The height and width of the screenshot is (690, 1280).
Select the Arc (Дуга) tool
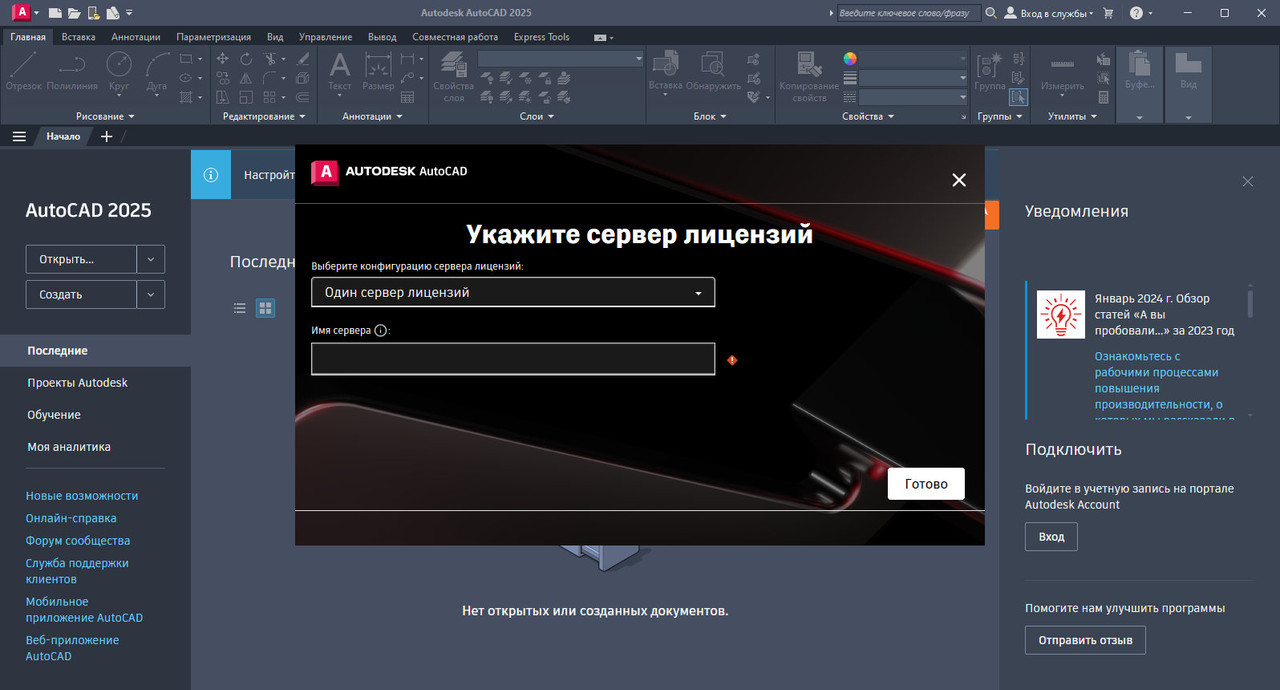coord(157,72)
